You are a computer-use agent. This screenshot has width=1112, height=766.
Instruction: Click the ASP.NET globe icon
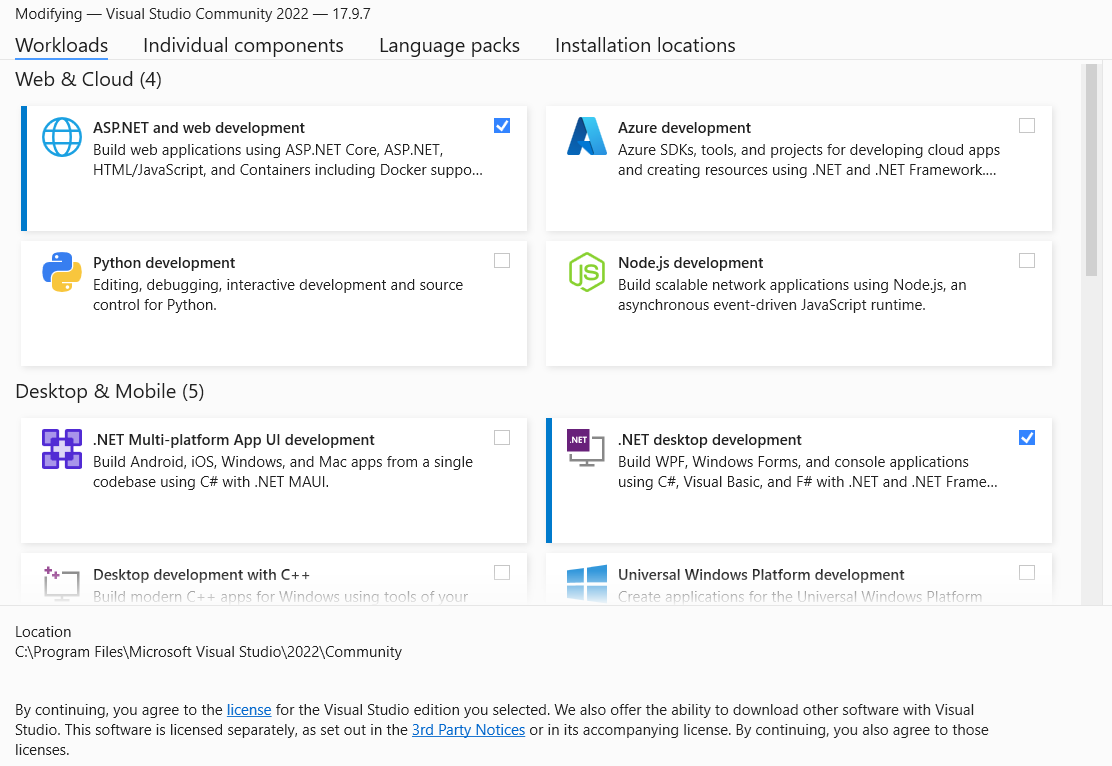(61, 137)
